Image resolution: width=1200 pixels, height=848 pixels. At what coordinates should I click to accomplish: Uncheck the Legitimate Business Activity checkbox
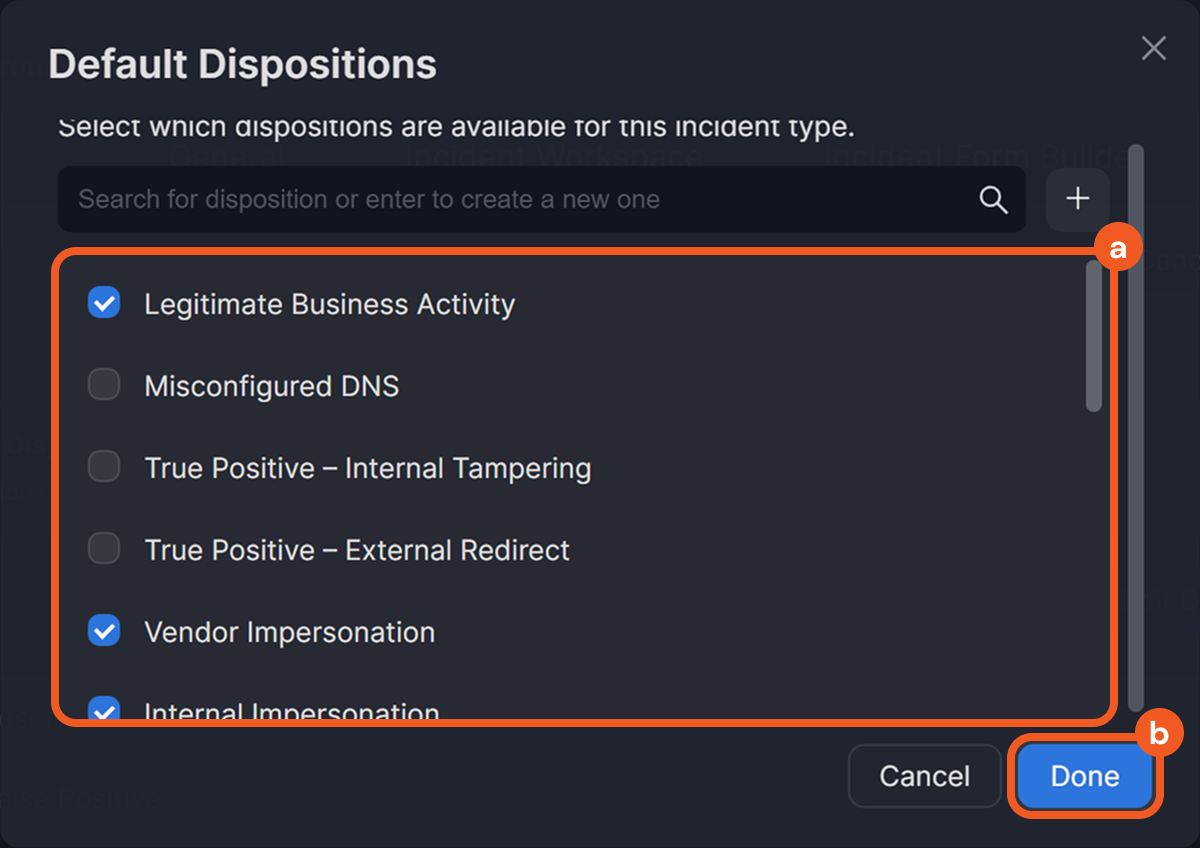point(104,303)
